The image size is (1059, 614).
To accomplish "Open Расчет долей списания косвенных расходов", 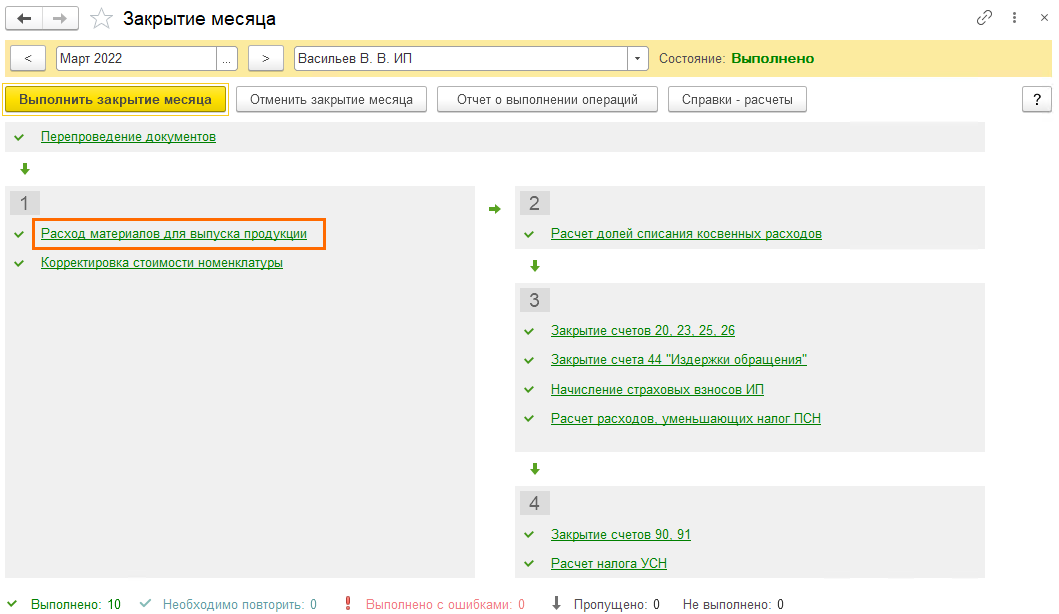I will 686,234.
